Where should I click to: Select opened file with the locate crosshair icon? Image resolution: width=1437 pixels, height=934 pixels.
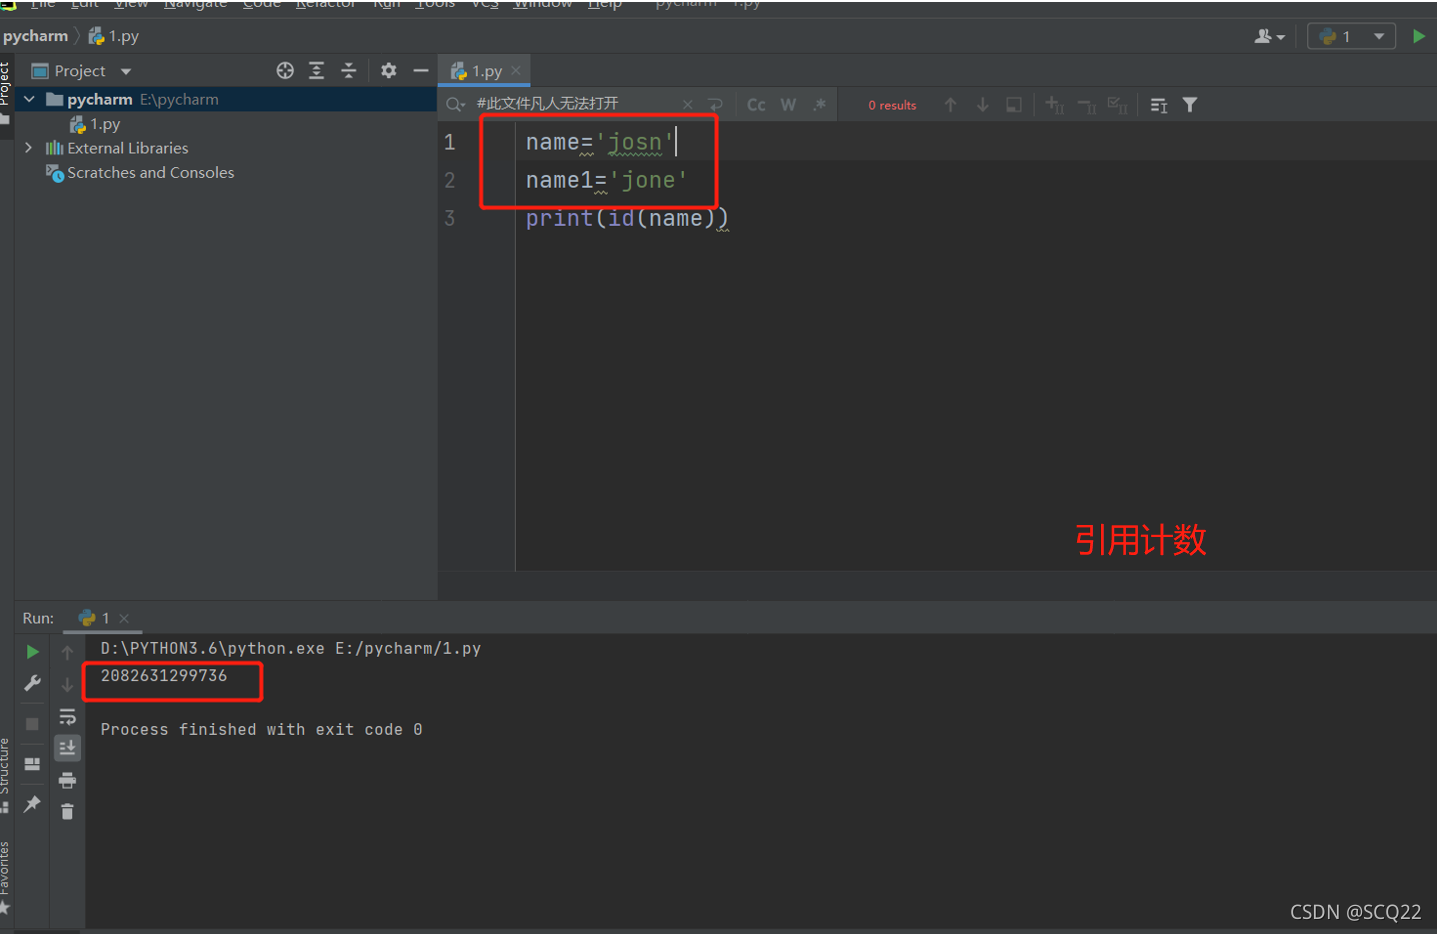click(285, 70)
